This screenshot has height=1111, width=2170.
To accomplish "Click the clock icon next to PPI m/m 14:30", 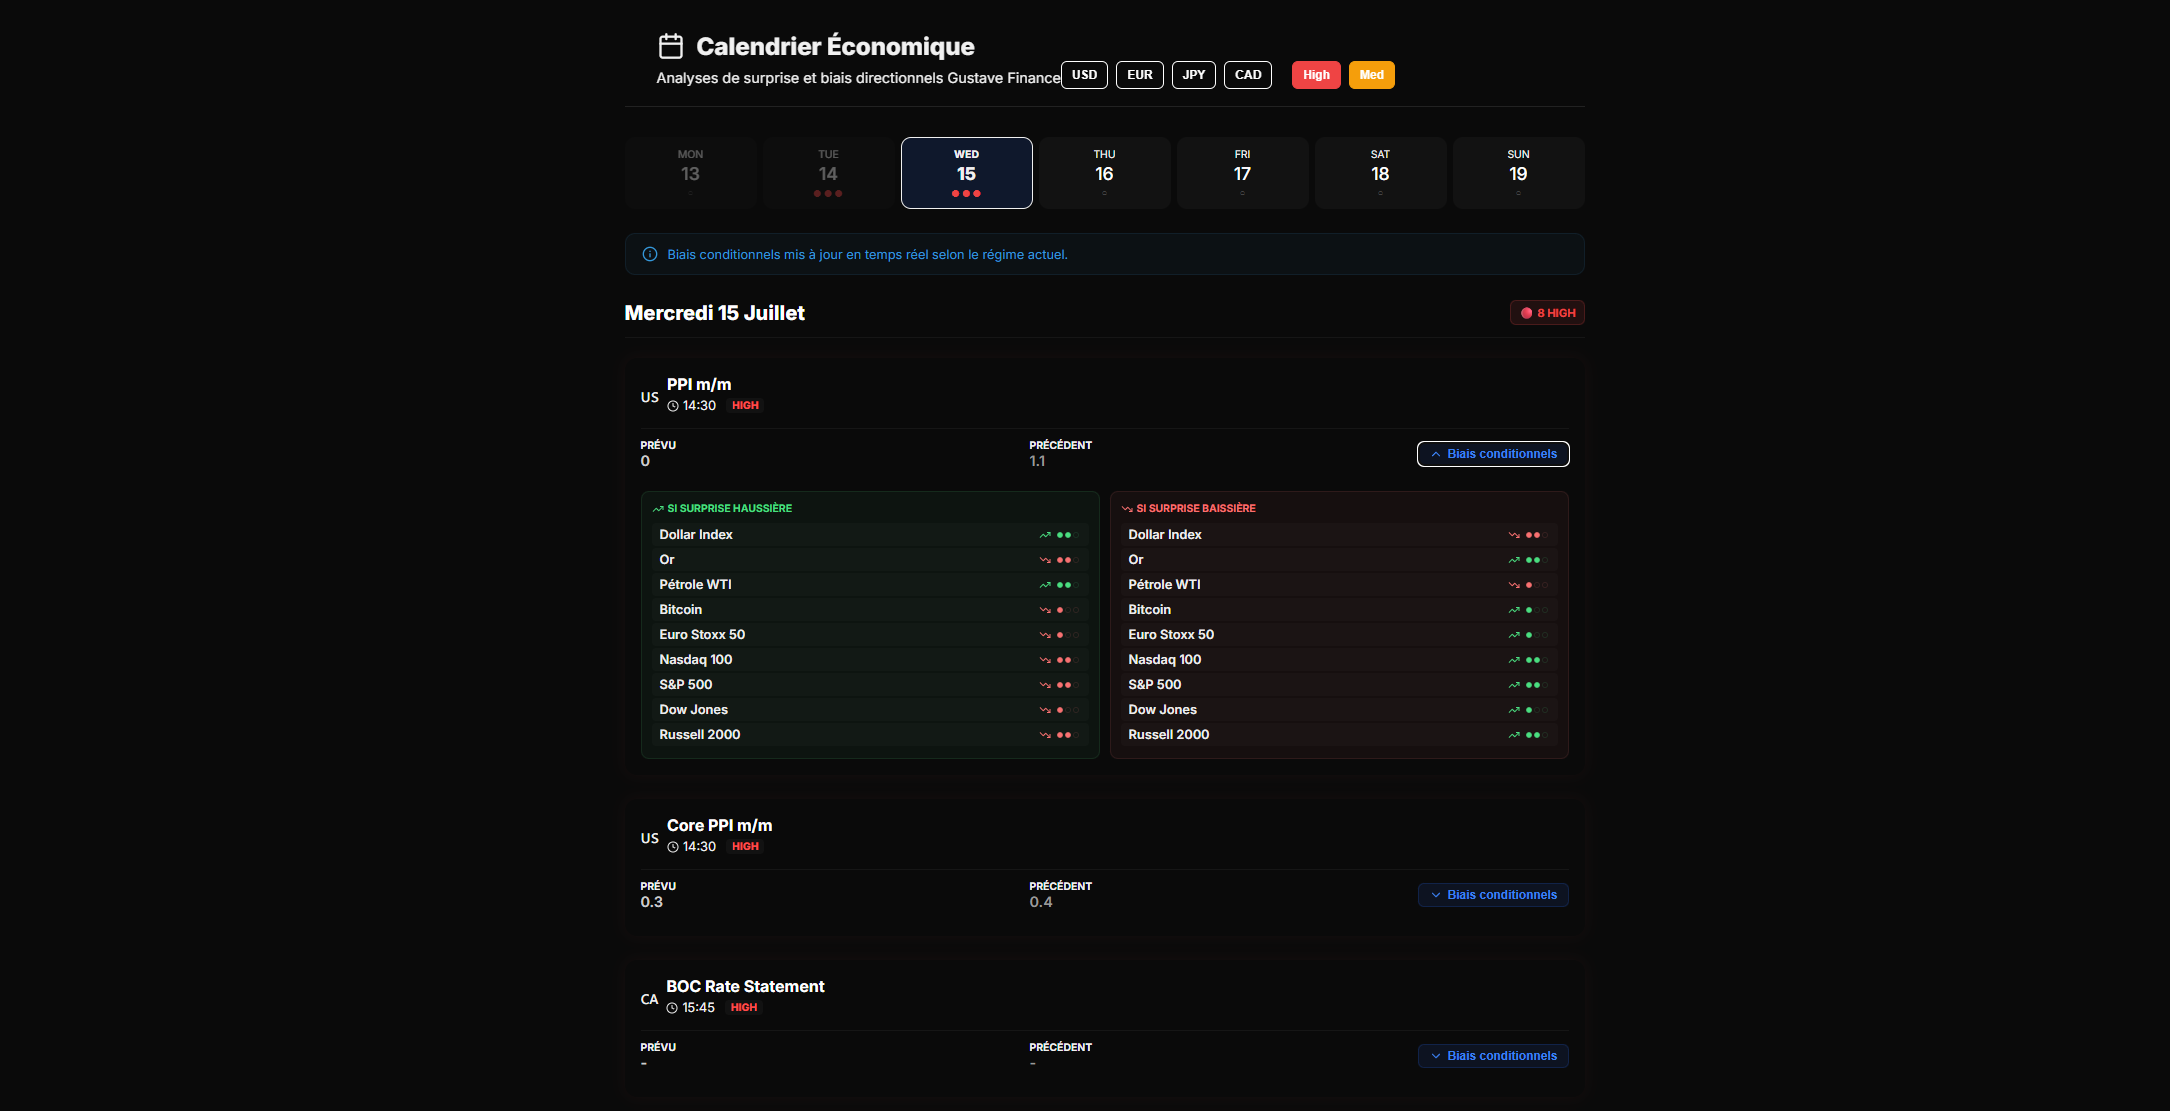I will pyautogui.click(x=673, y=406).
